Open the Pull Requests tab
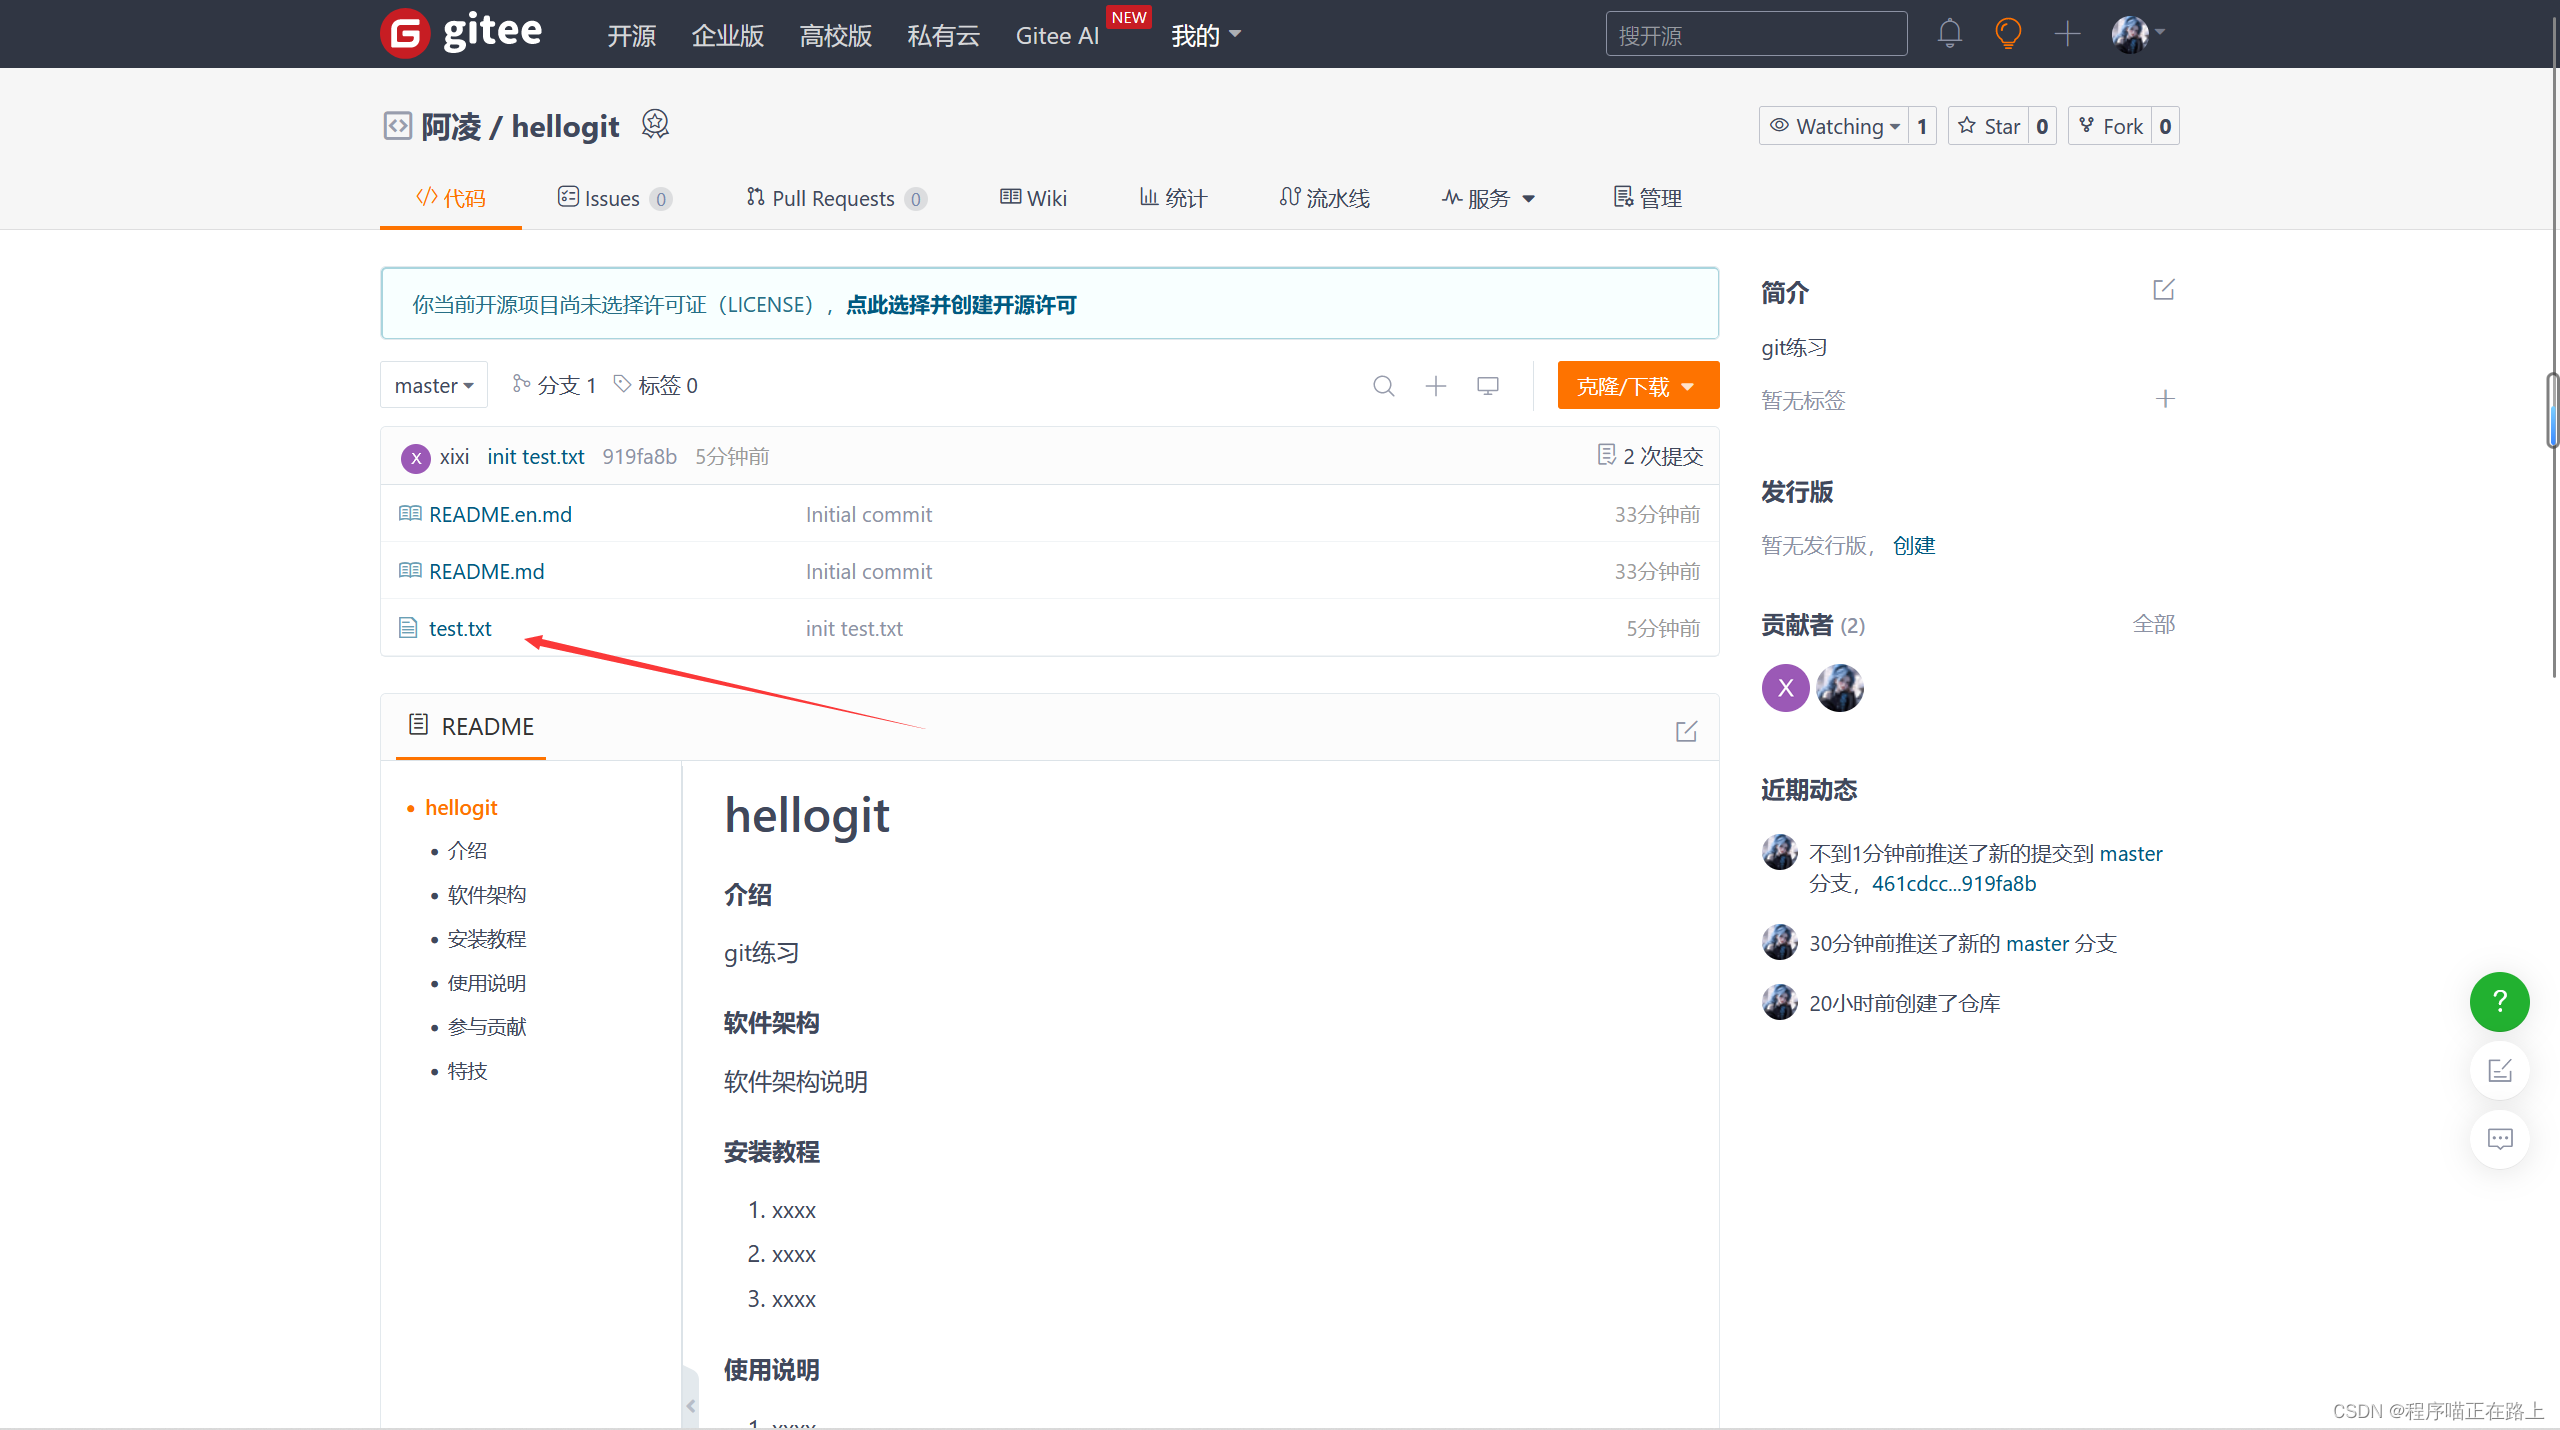2560x1430 pixels. click(x=834, y=198)
